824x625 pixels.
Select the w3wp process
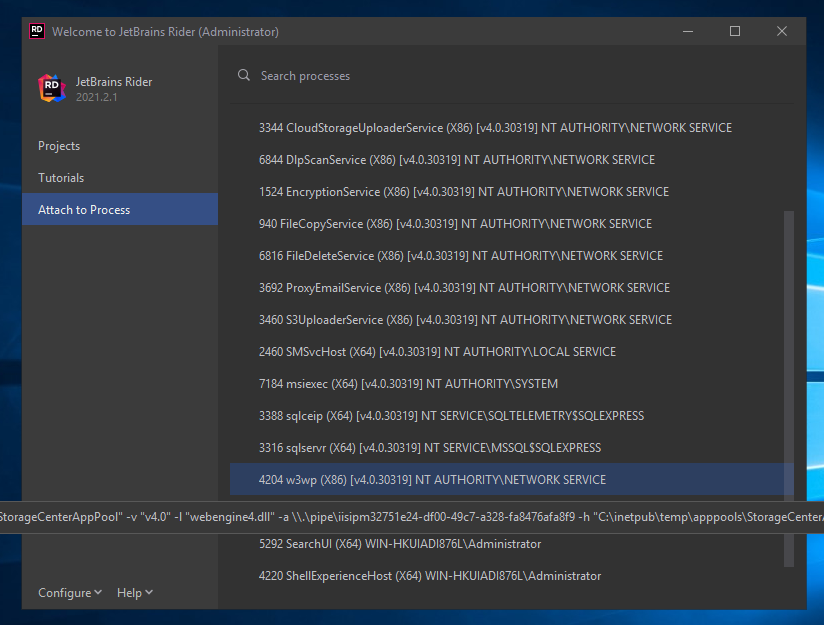pos(432,480)
